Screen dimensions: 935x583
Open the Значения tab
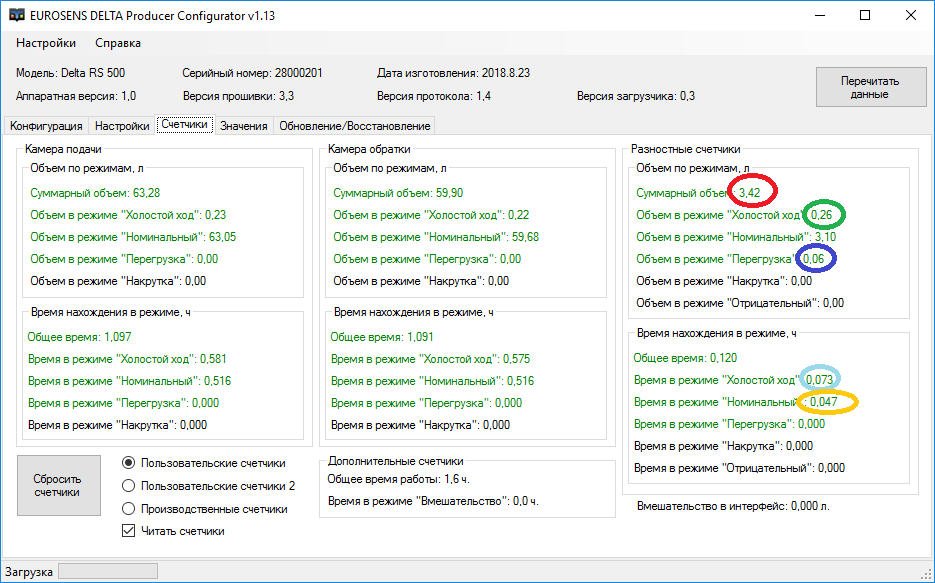pos(244,126)
